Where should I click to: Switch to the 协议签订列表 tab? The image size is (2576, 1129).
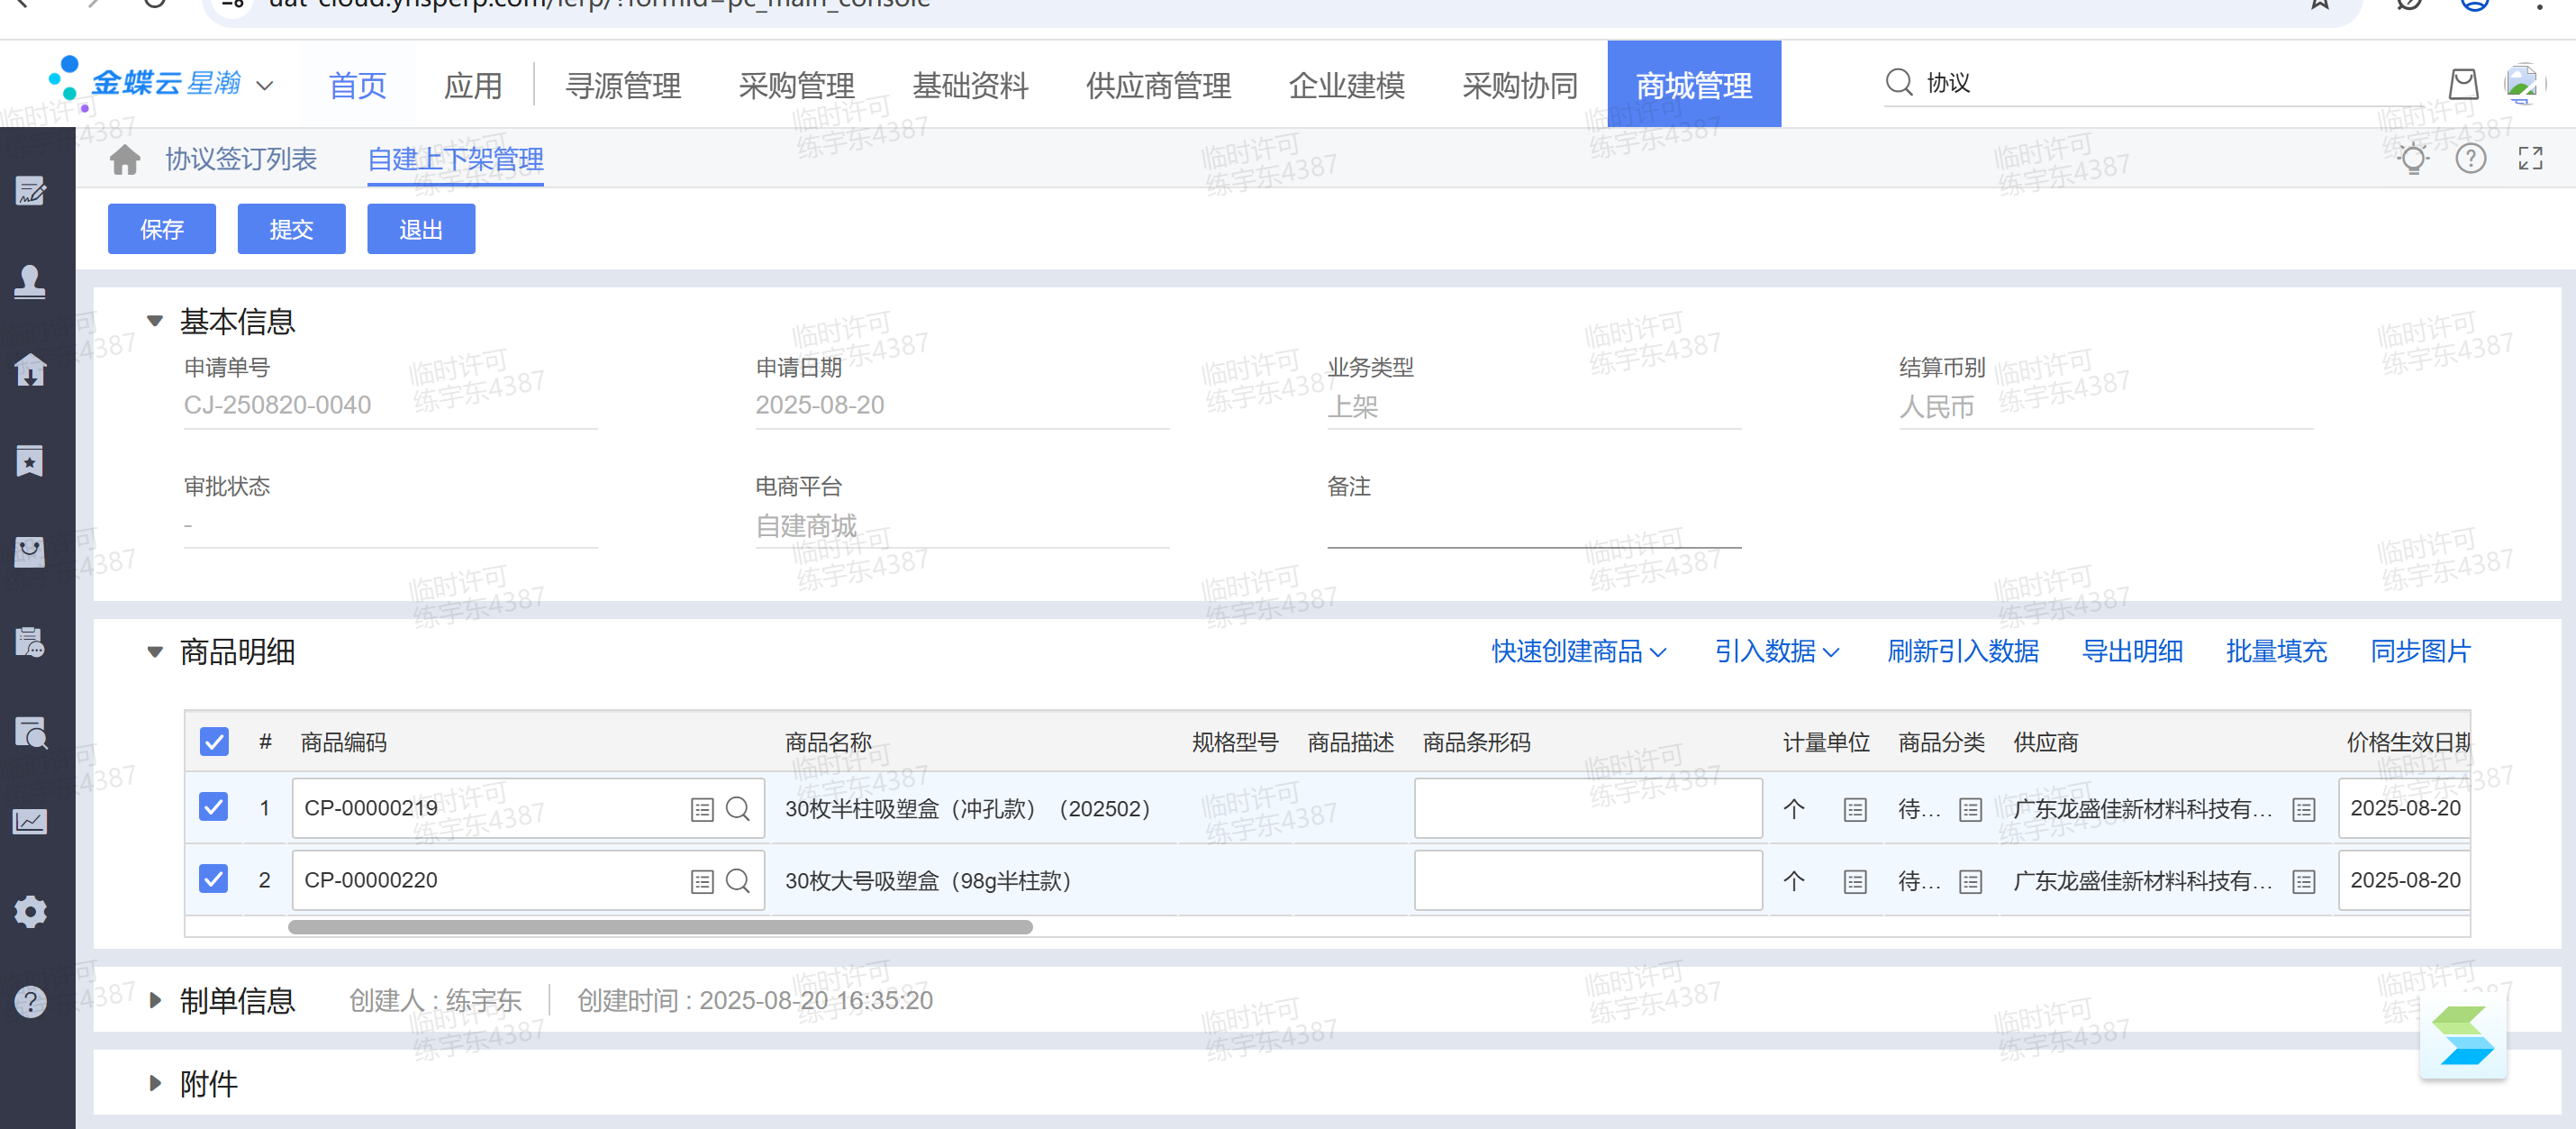coord(241,159)
